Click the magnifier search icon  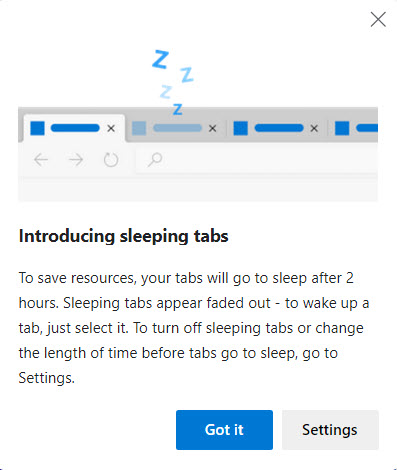[x=155, y=160]
